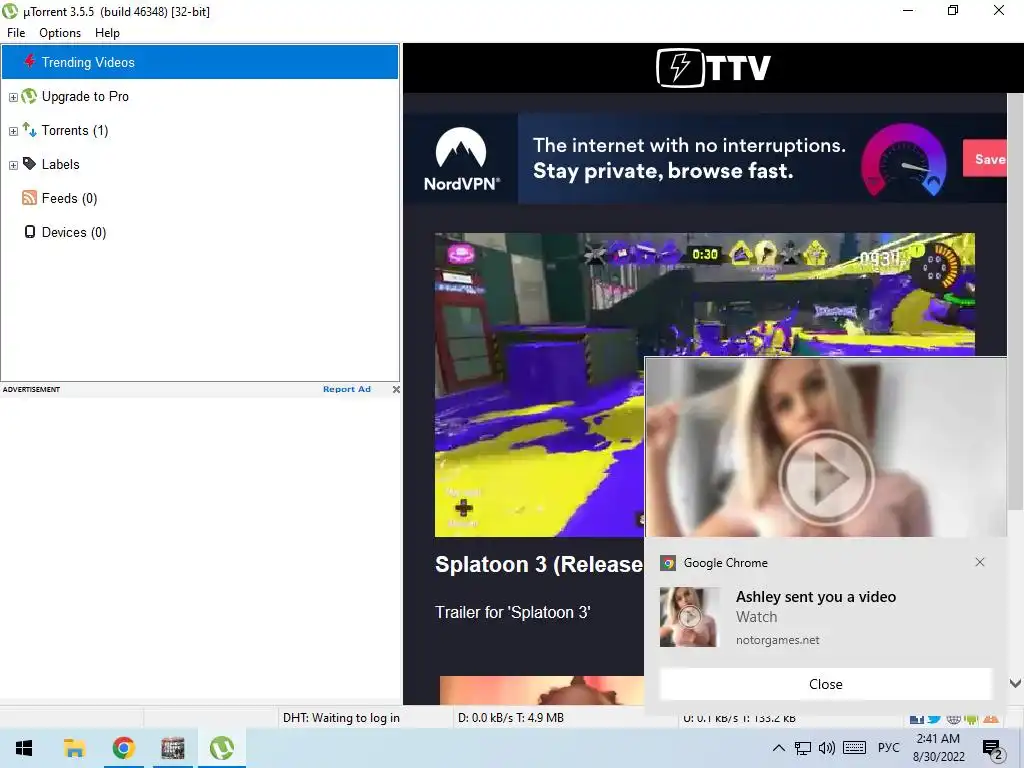Open the clock showing 2:41 AM
This screenshot has width=1024, height=768.
(938, 748)
